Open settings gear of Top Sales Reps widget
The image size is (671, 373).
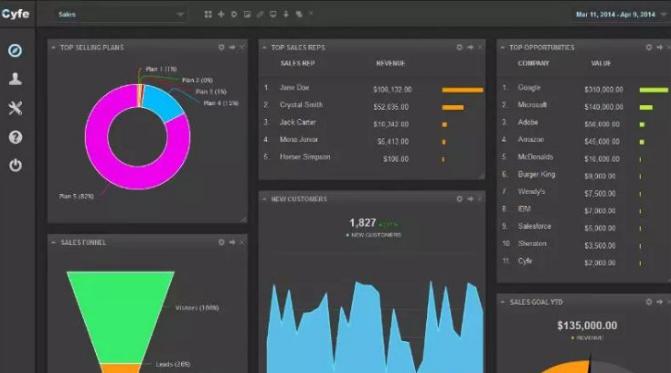pos(459,47)
